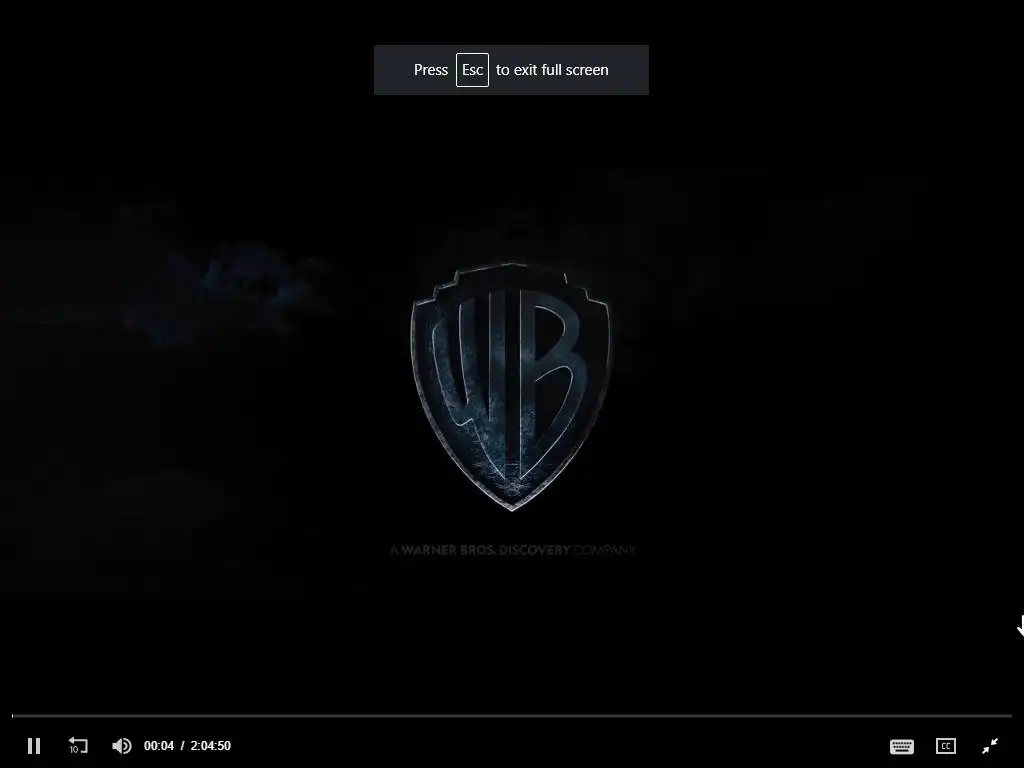
Task: Click the 'to exit full screen' message
Action: 552,70
